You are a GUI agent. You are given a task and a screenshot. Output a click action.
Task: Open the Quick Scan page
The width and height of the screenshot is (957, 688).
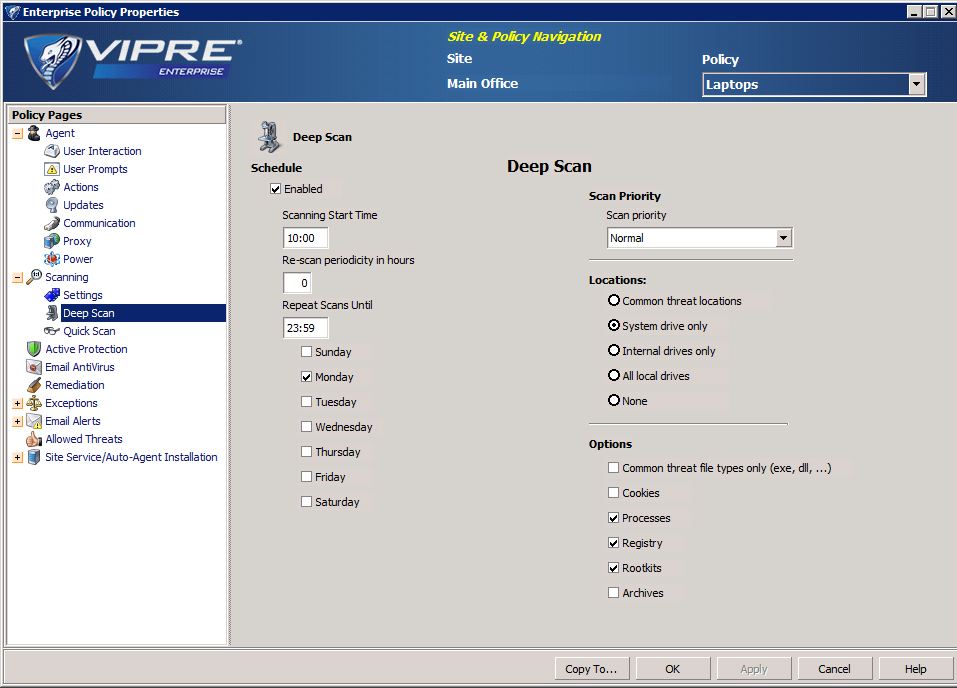tap(88, 331)
